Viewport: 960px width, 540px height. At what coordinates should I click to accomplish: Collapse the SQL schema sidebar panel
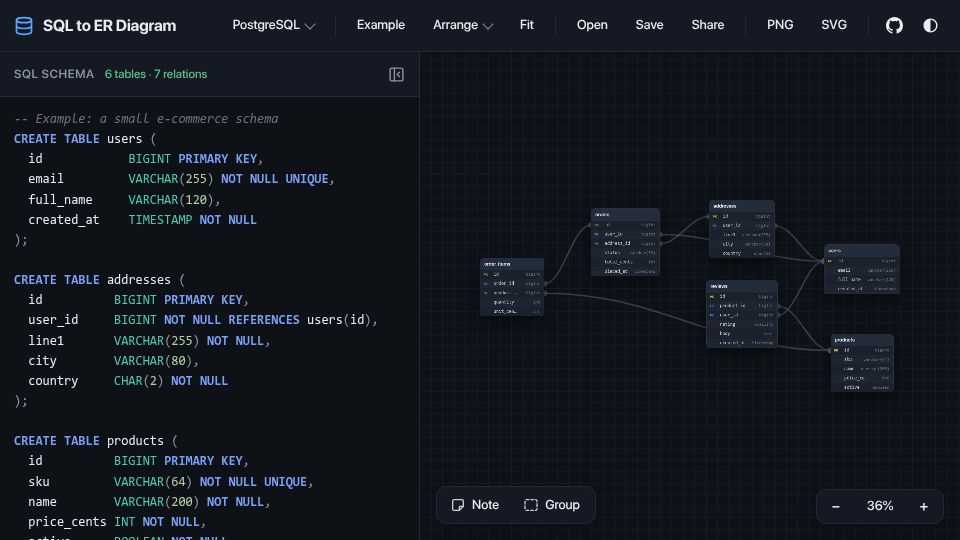[396, 75]
